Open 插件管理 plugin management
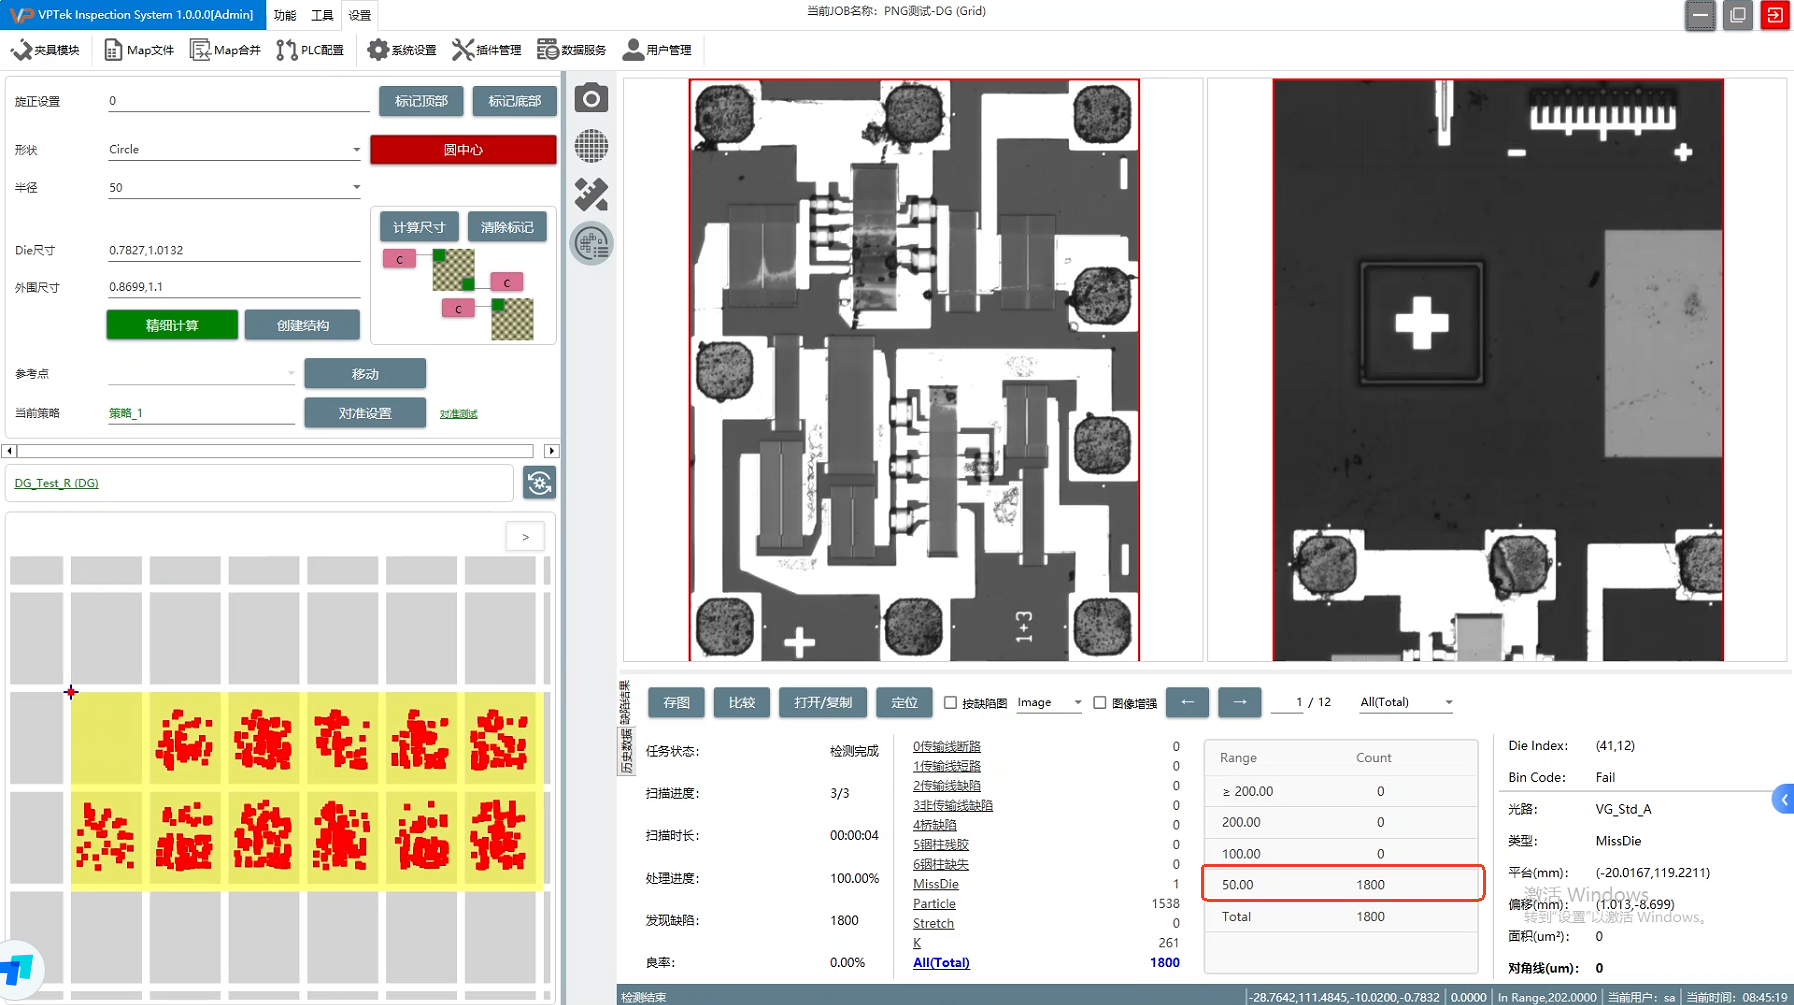This screenshot has width=1794, height=1005. pyautogui.click(x=487, y=50)
